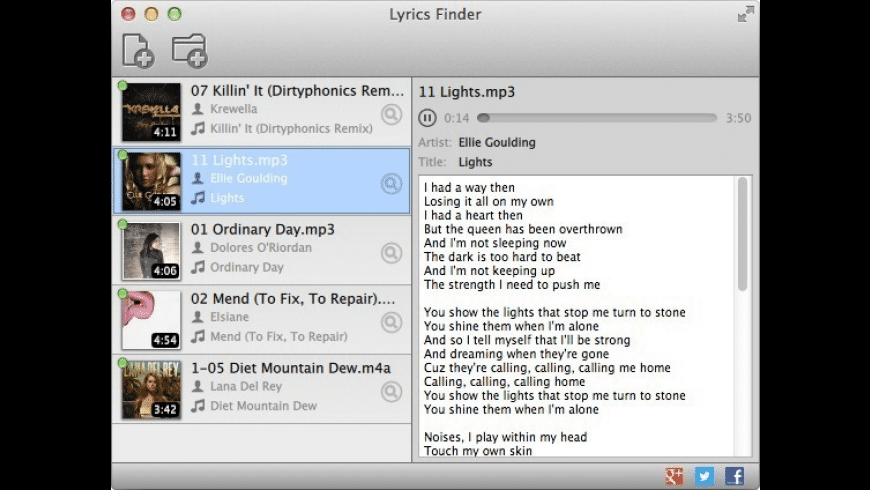This screenshot has width=870, height=490.
Task: Search lyrics for Killin' It row
Action: [391, 114]
